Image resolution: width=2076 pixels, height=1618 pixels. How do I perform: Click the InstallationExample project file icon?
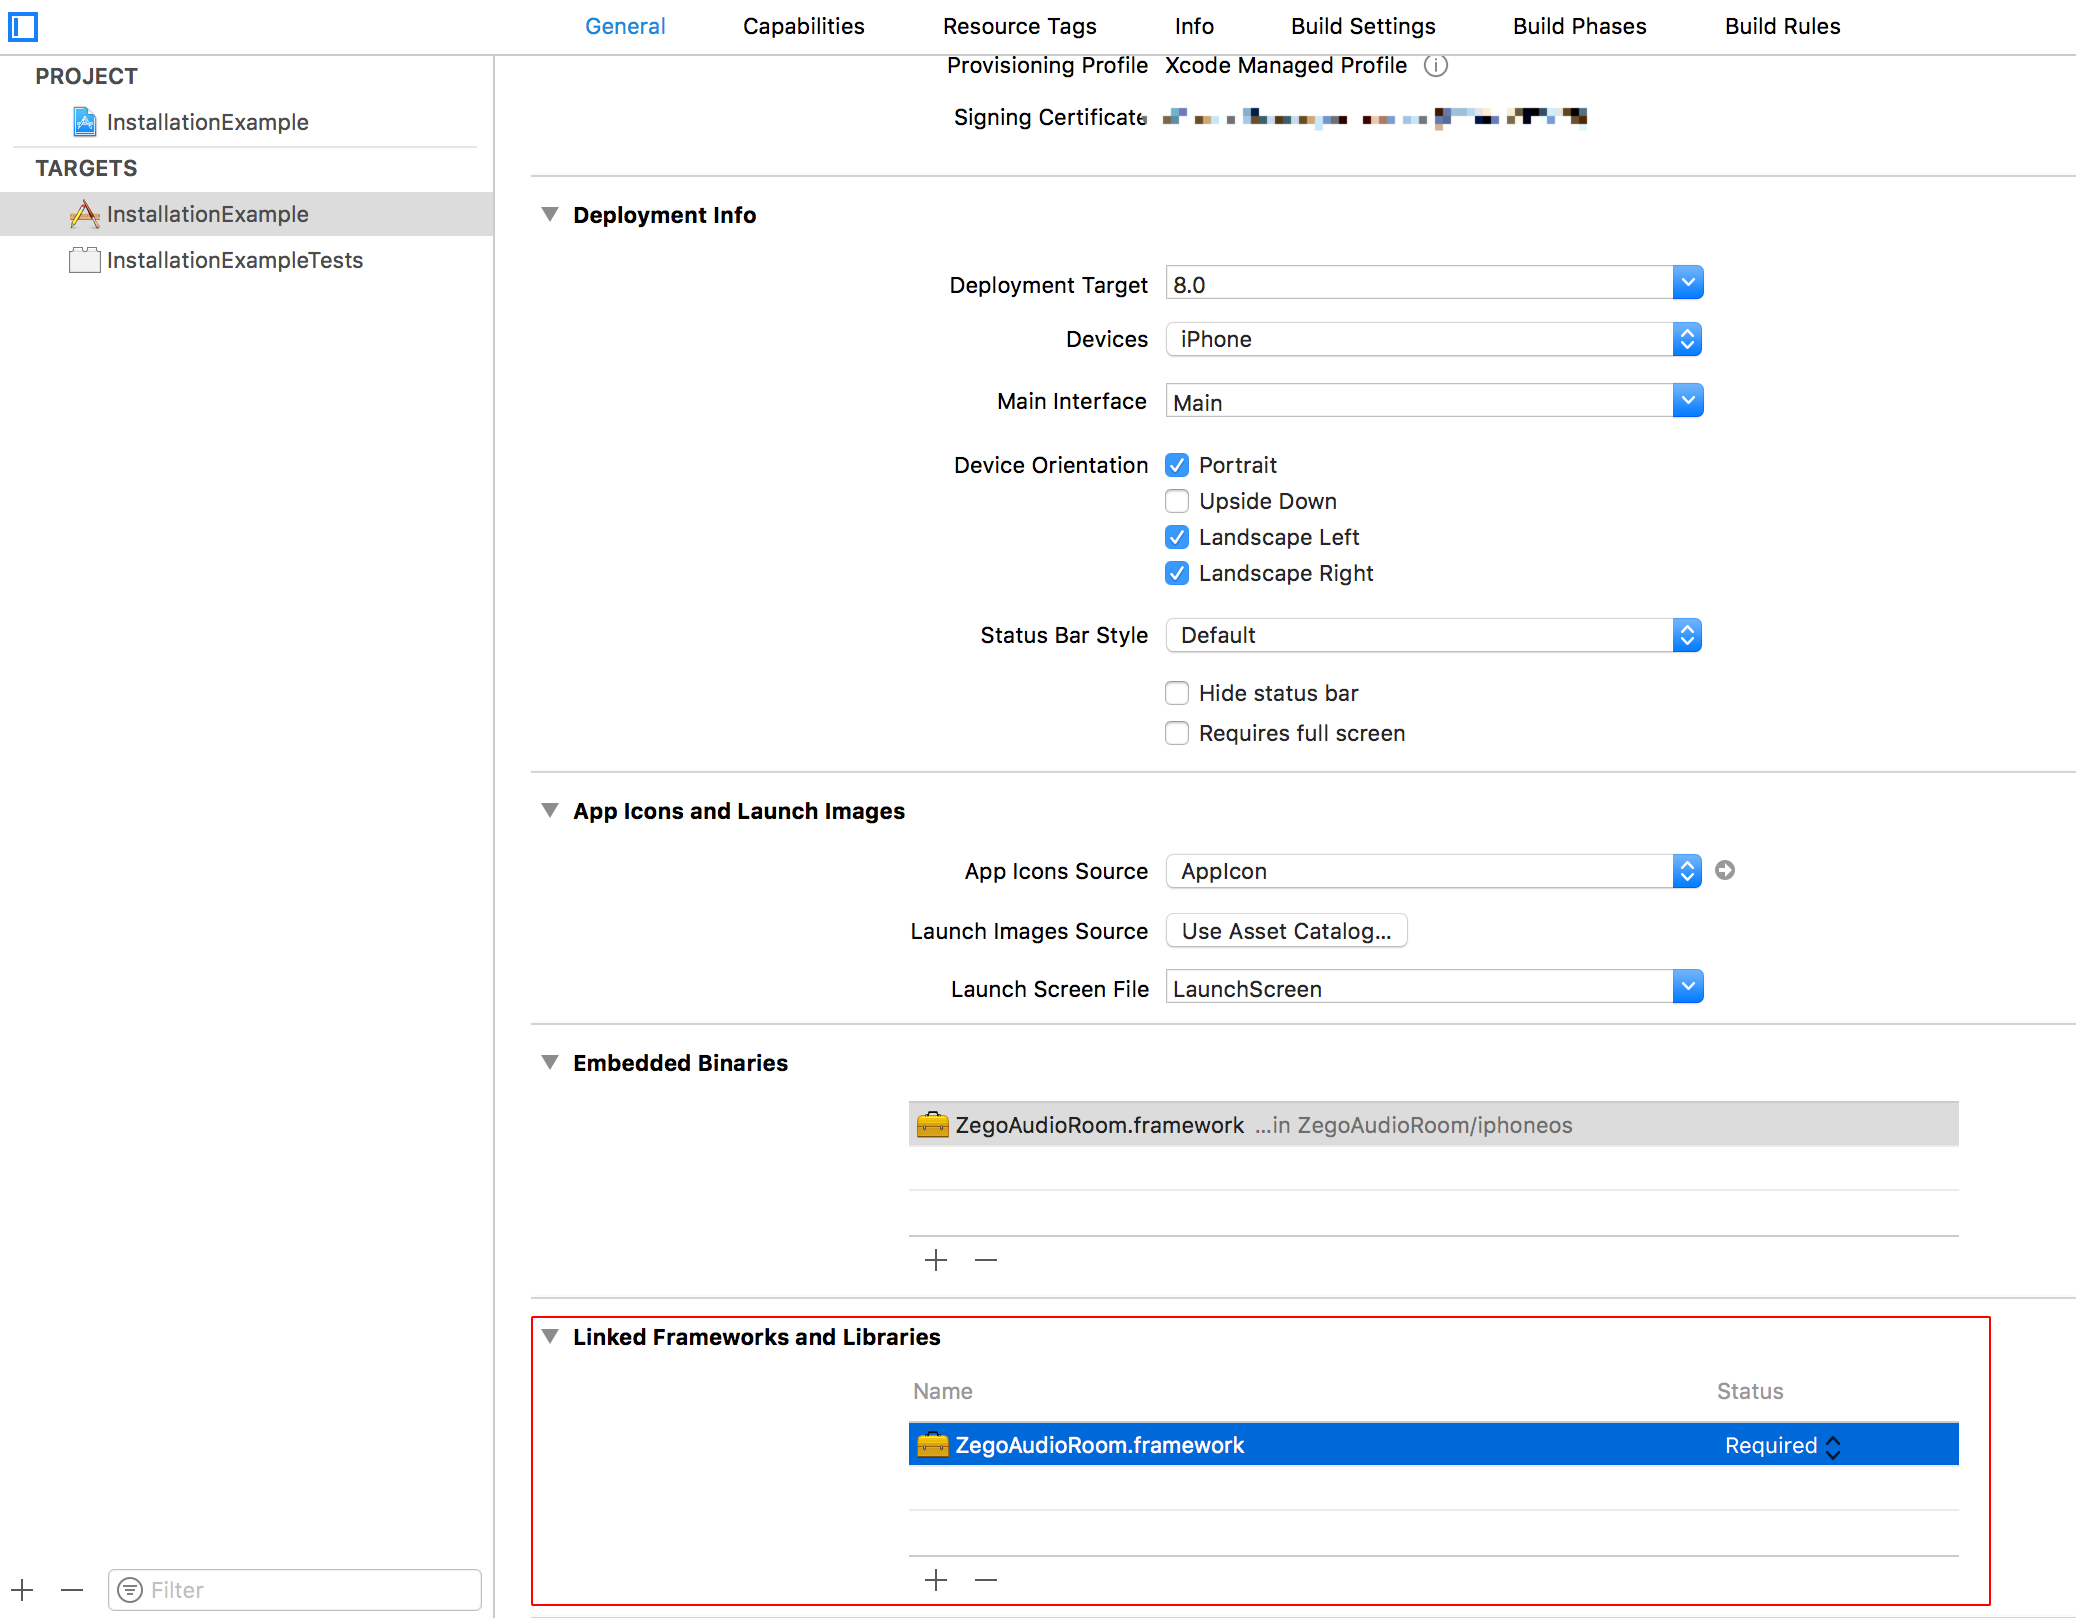coord(85,122)
